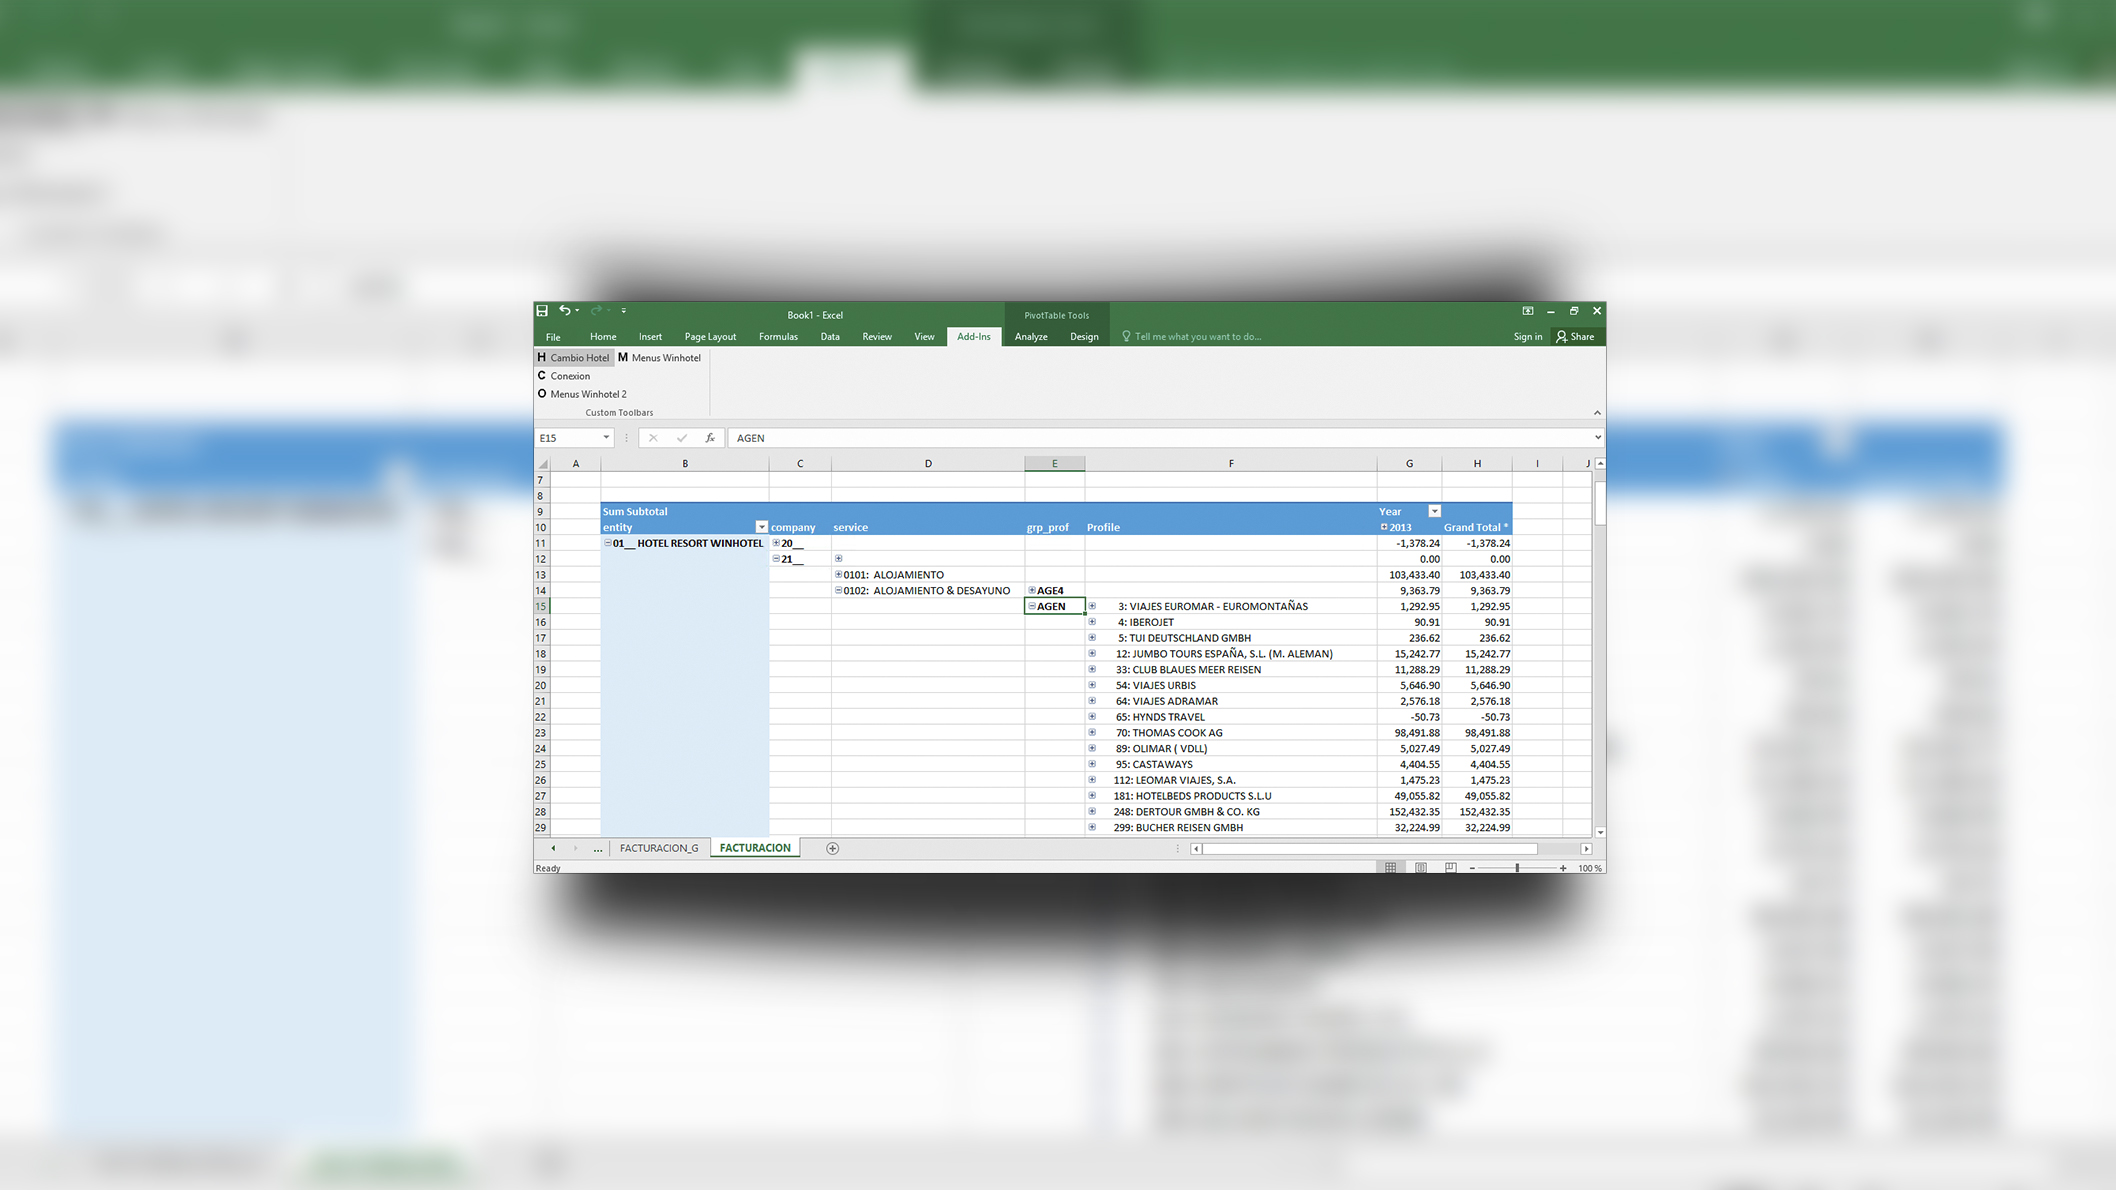Switch to the FACTURACION_G sheet tab
This screenshot has height=1190, width=2116.
(658, 848)
